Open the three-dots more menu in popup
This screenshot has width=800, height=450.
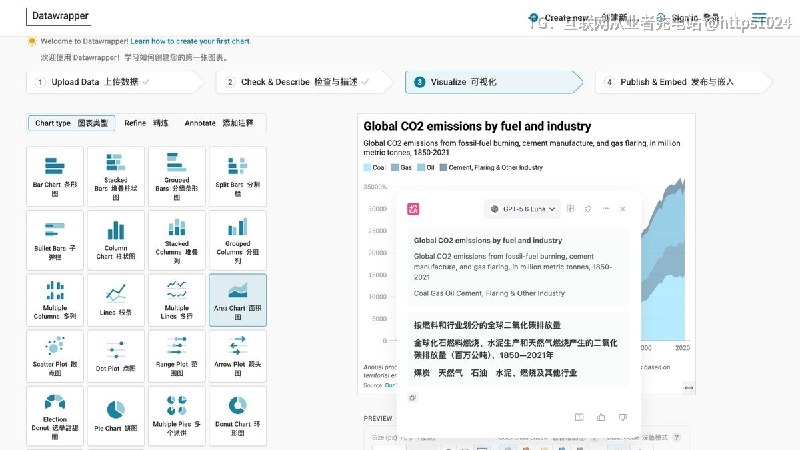pyautogui.click(x=606, y=209)
